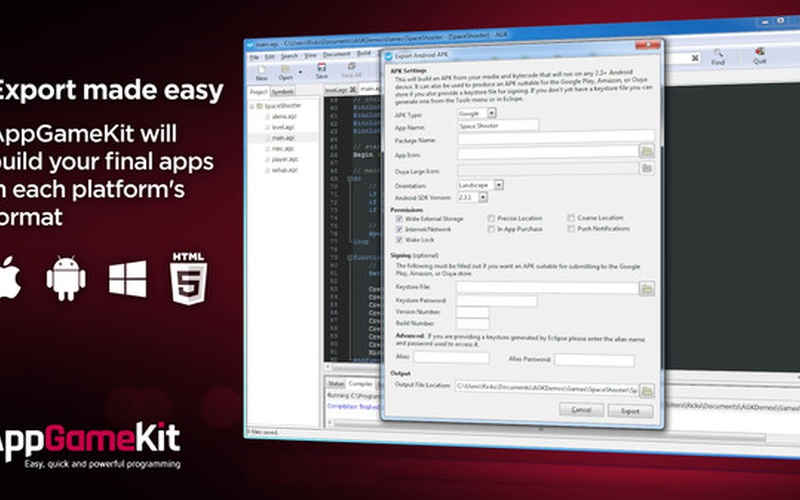Enable Precise Location permission
The width and height of the screenshot is (800, 500).
coord(491,217)
